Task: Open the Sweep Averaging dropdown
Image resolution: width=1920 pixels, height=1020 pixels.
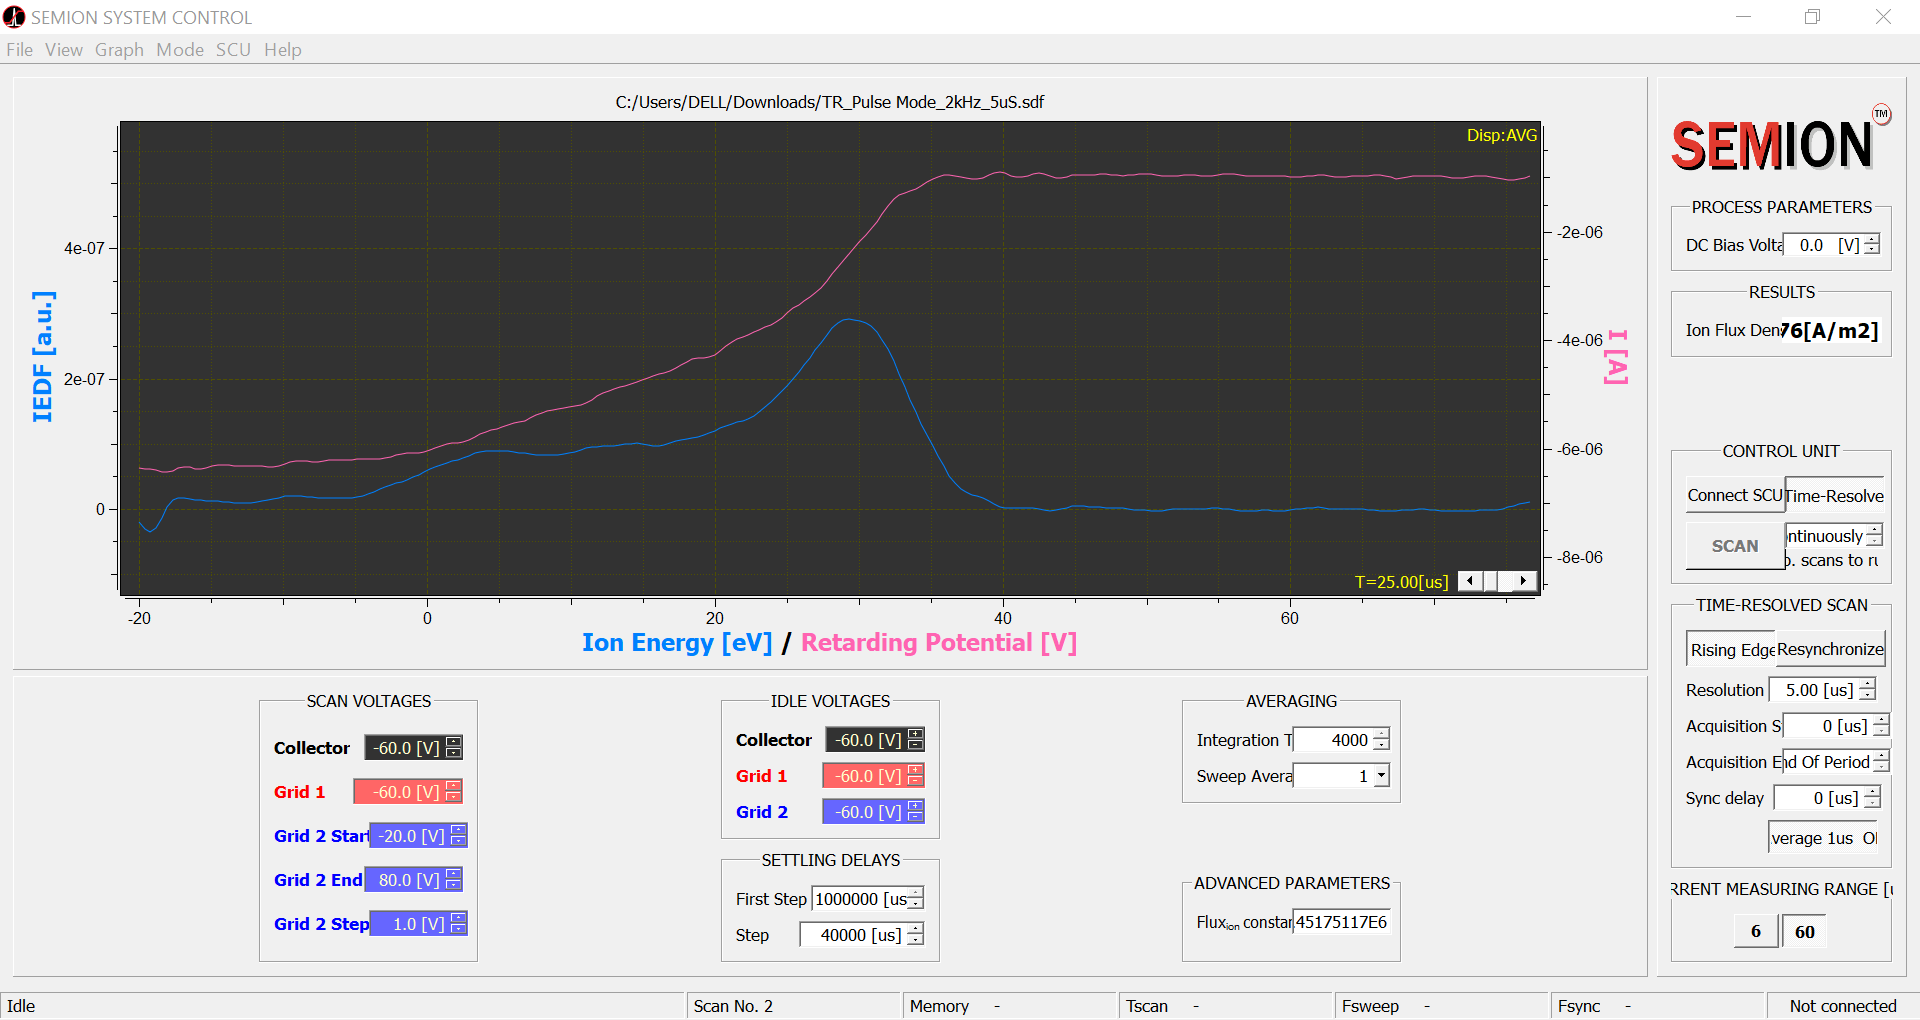Action: 1381,776
